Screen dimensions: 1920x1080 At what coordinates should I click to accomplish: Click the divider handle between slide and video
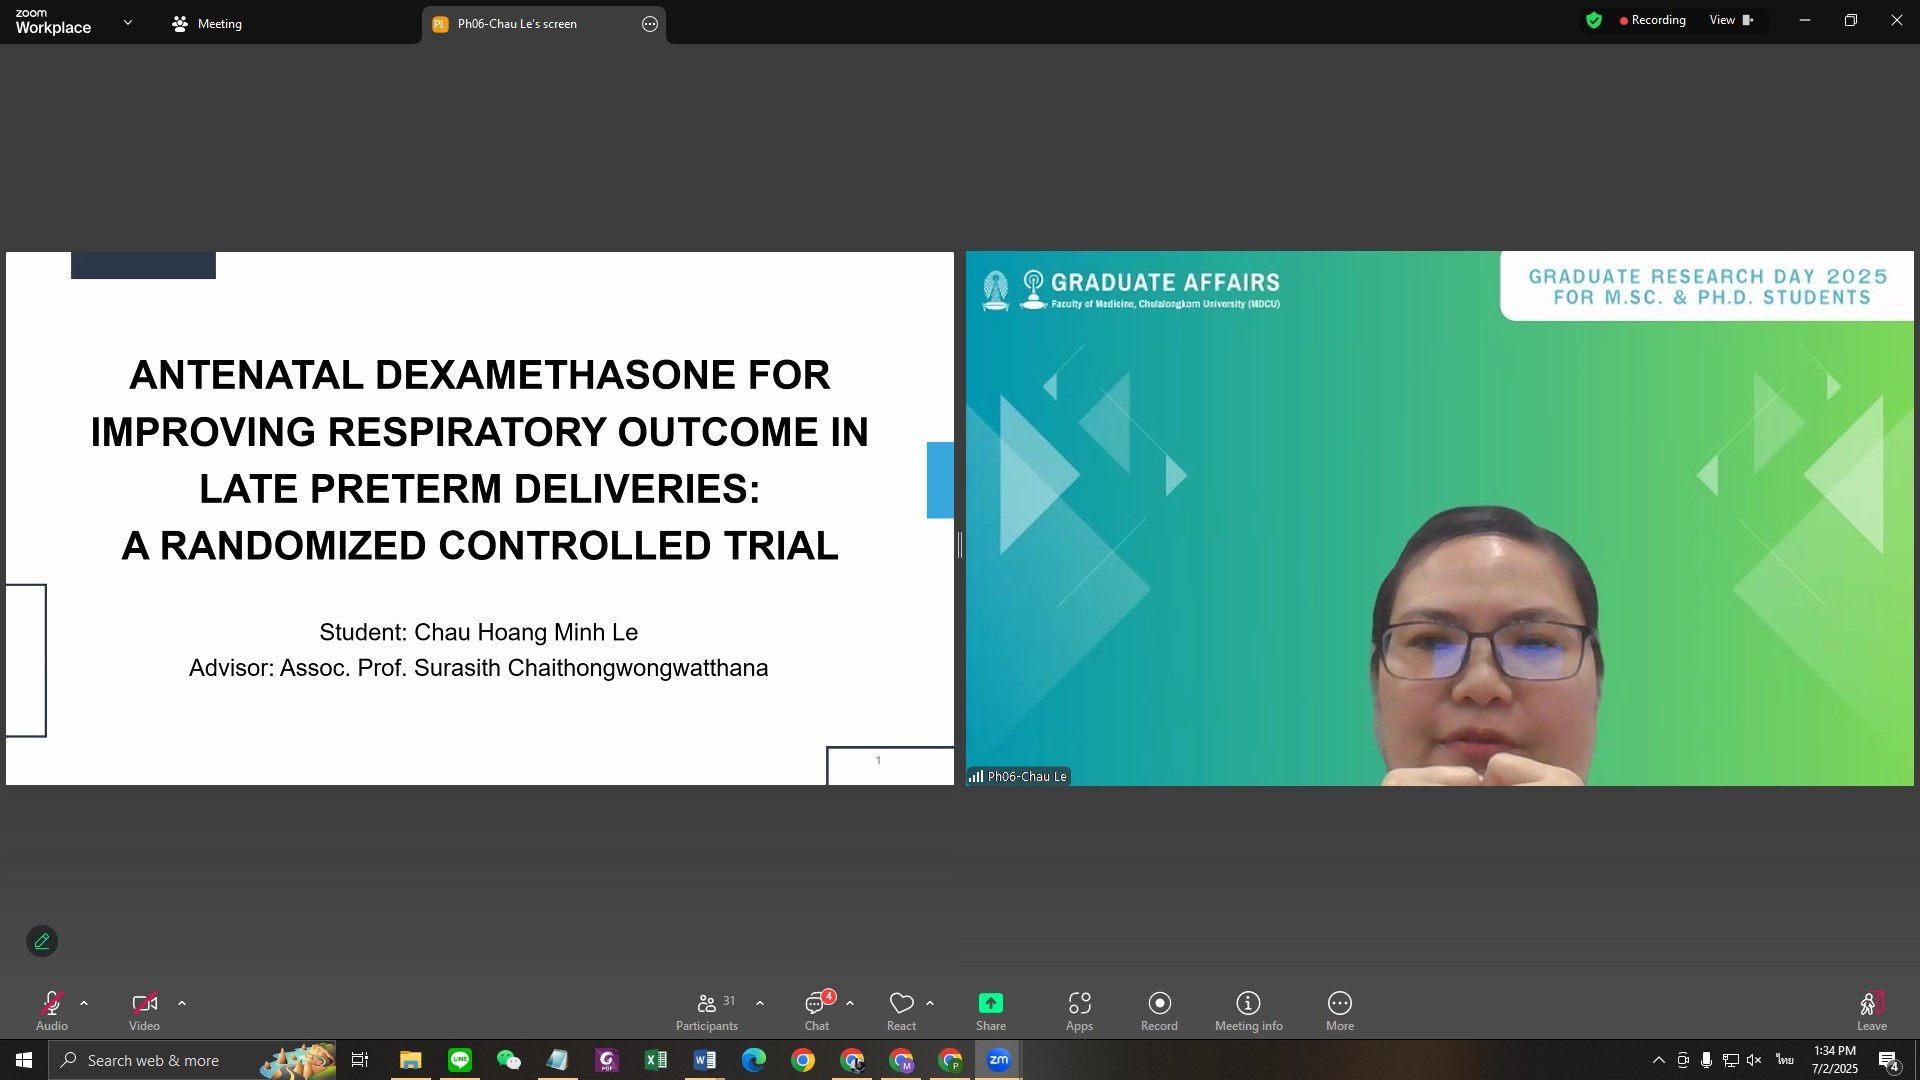(x=960, y=545)
